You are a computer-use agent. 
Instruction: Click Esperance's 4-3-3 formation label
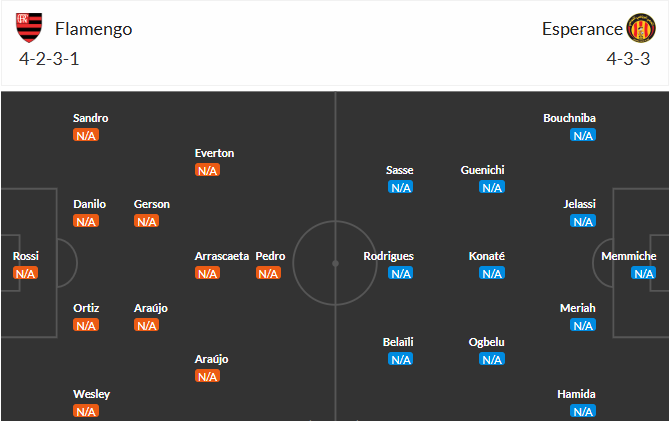click(x=628, y=59)
